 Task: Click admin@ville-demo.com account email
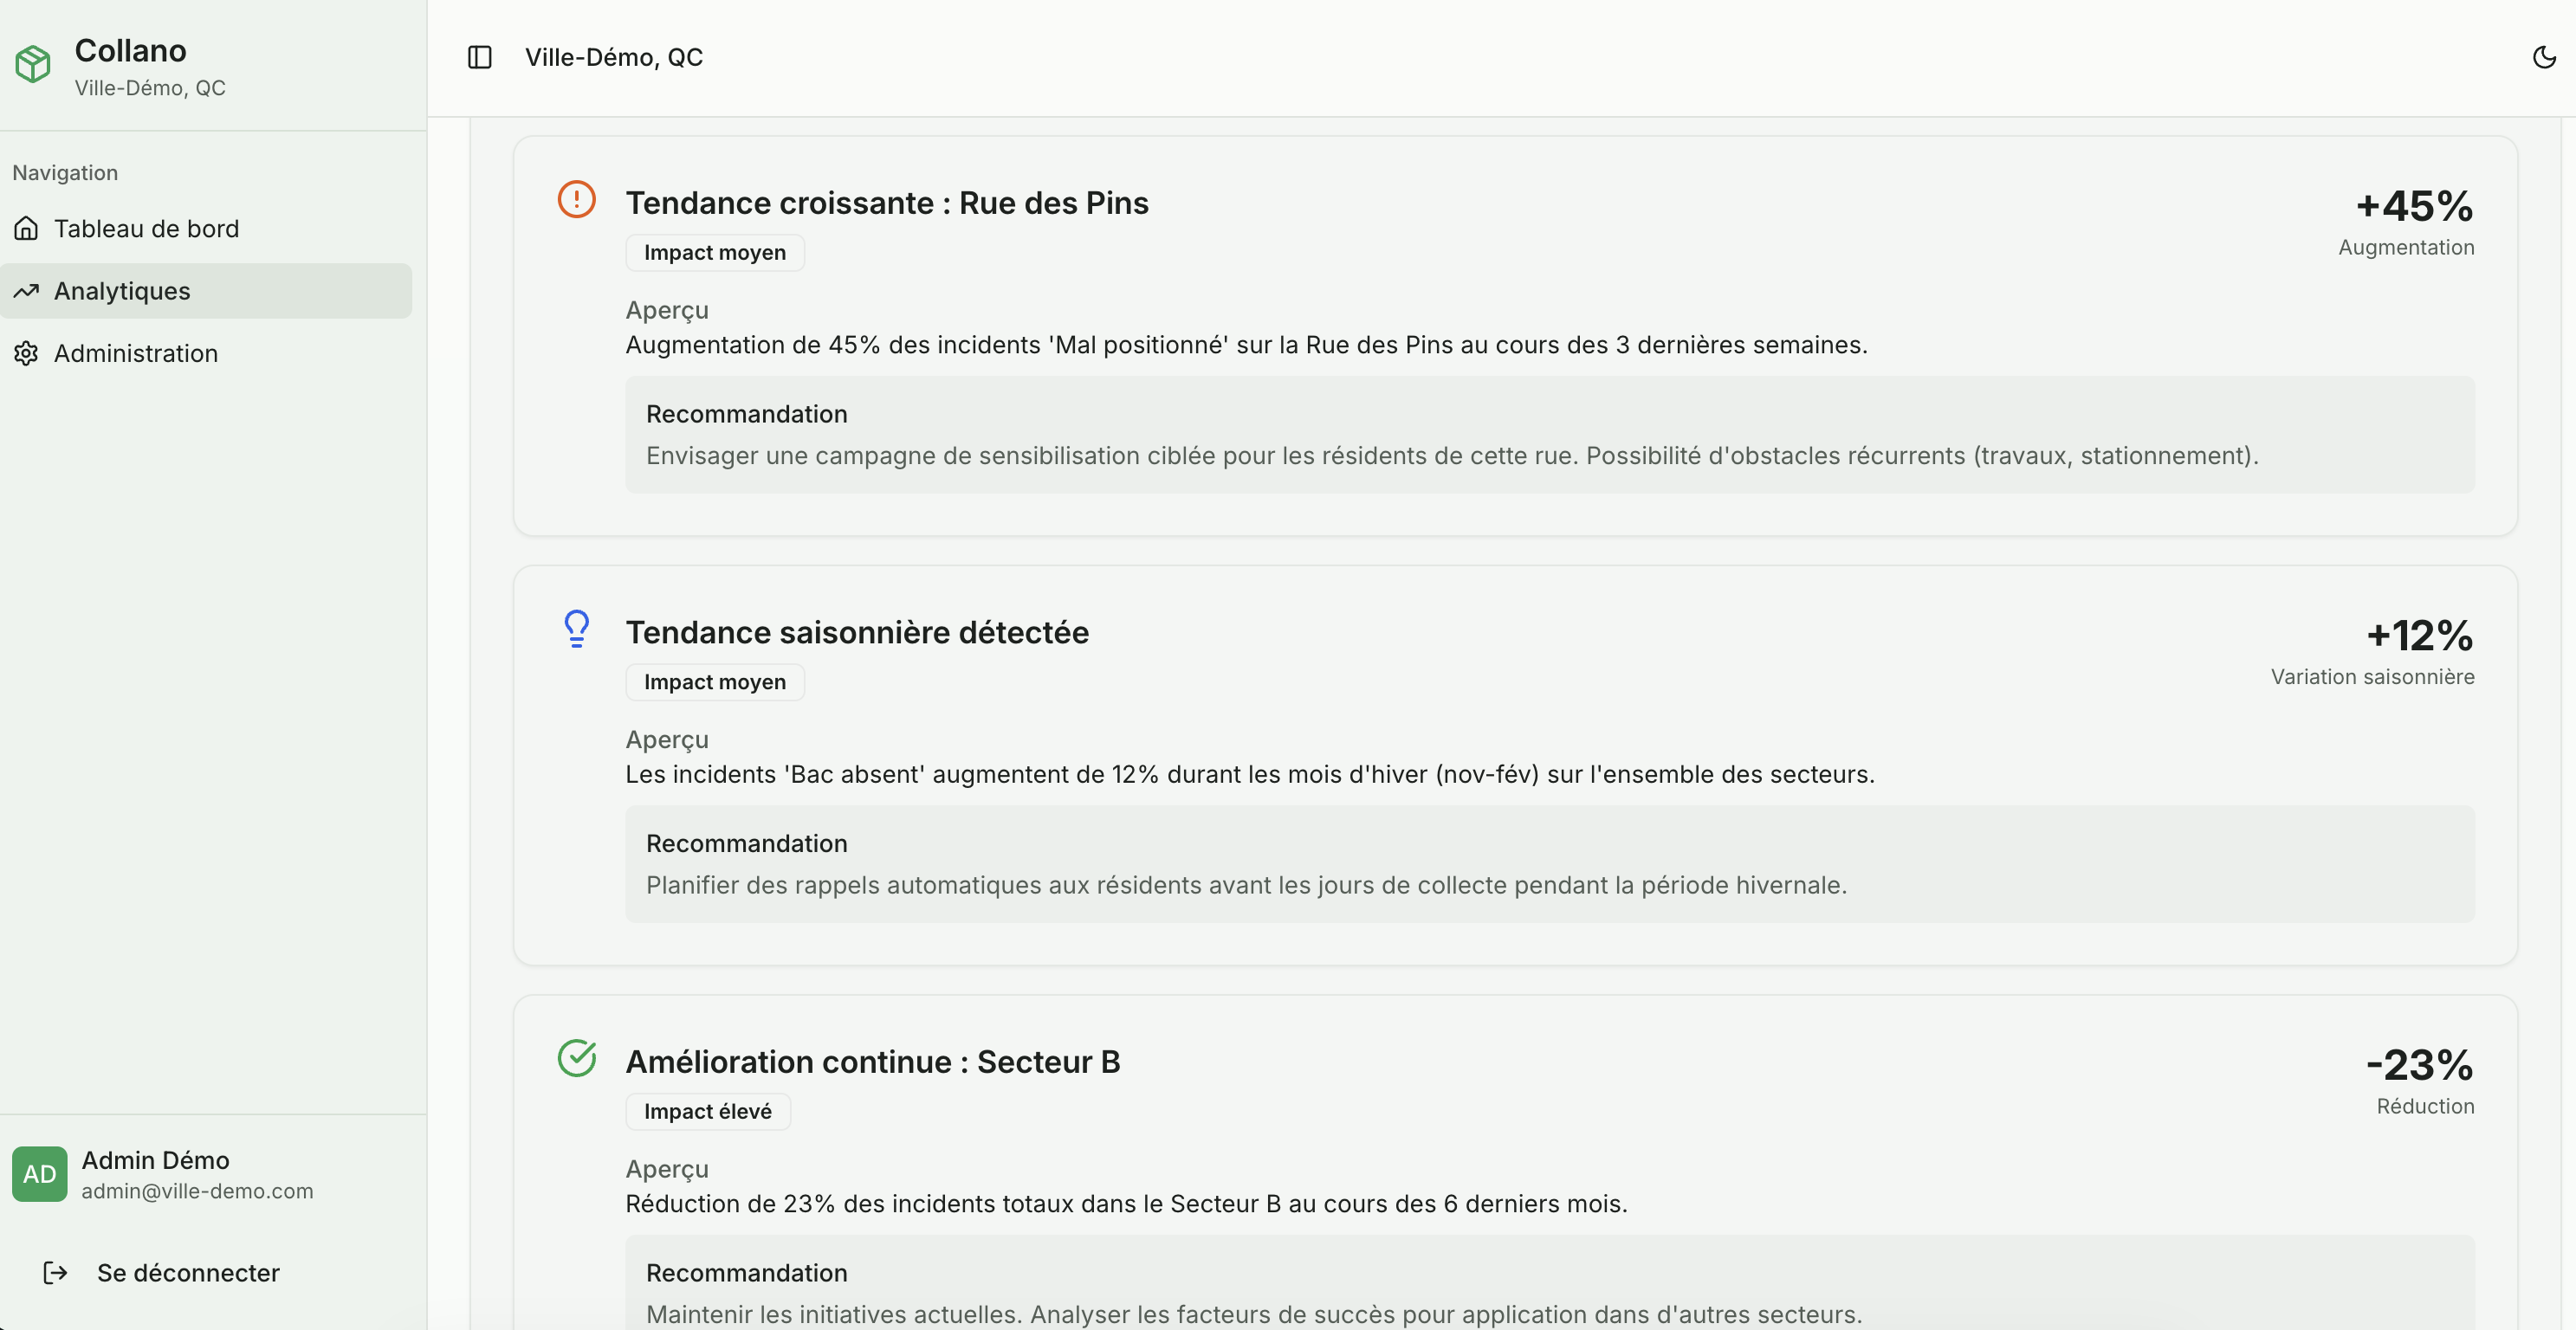pyautogui.click(x=197, y=1191)
